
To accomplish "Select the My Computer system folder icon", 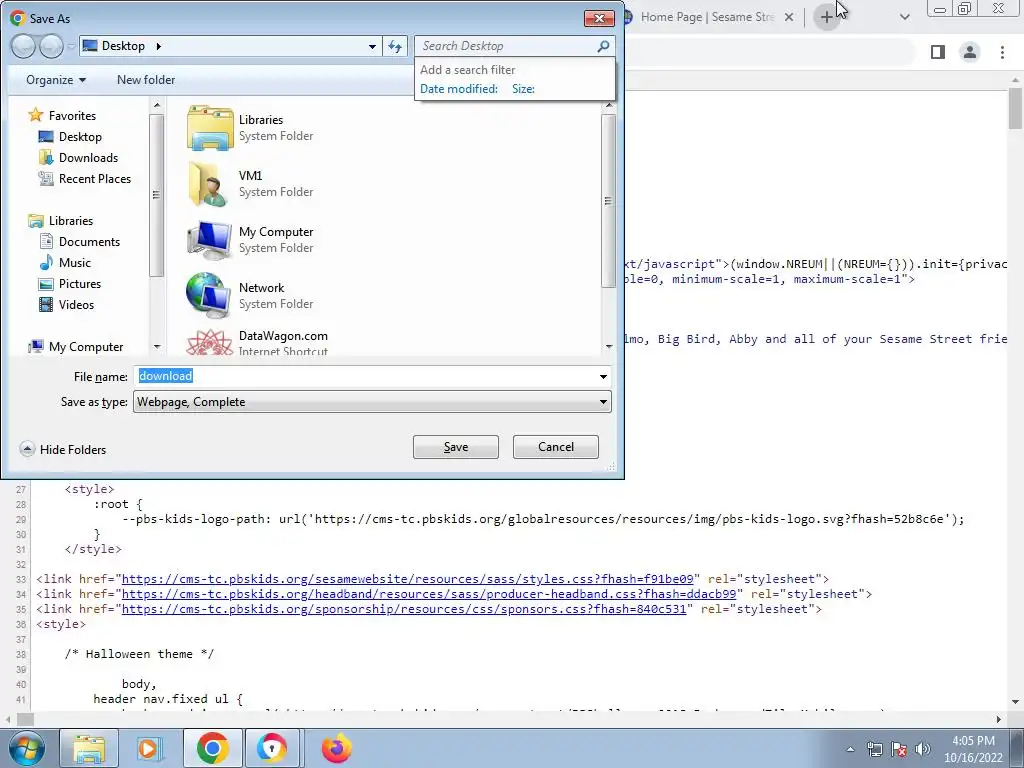I will pyautogui.click(x=210, y=240).
